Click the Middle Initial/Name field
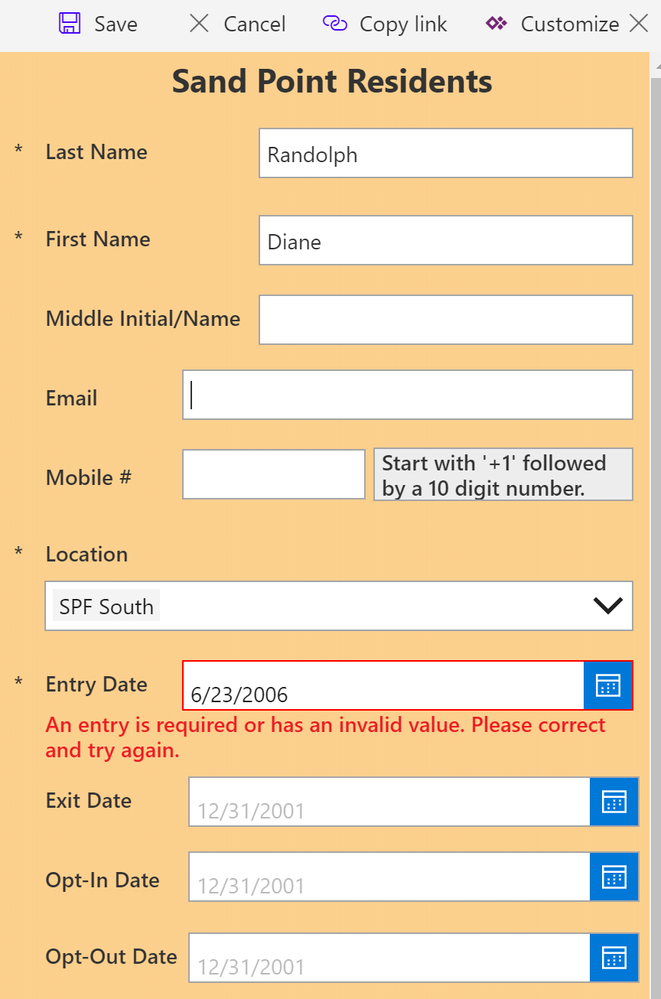Image resolution: width=661 pixels, height=999 pixels. tap(445, 319)
